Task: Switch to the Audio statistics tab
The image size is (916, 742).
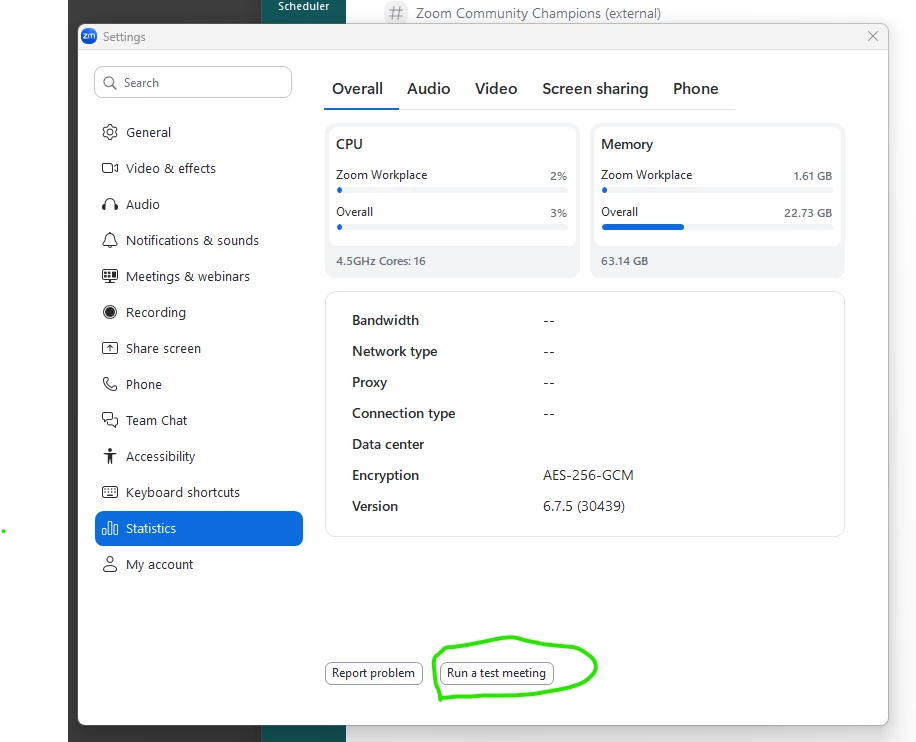Action: tap(429, 89)
